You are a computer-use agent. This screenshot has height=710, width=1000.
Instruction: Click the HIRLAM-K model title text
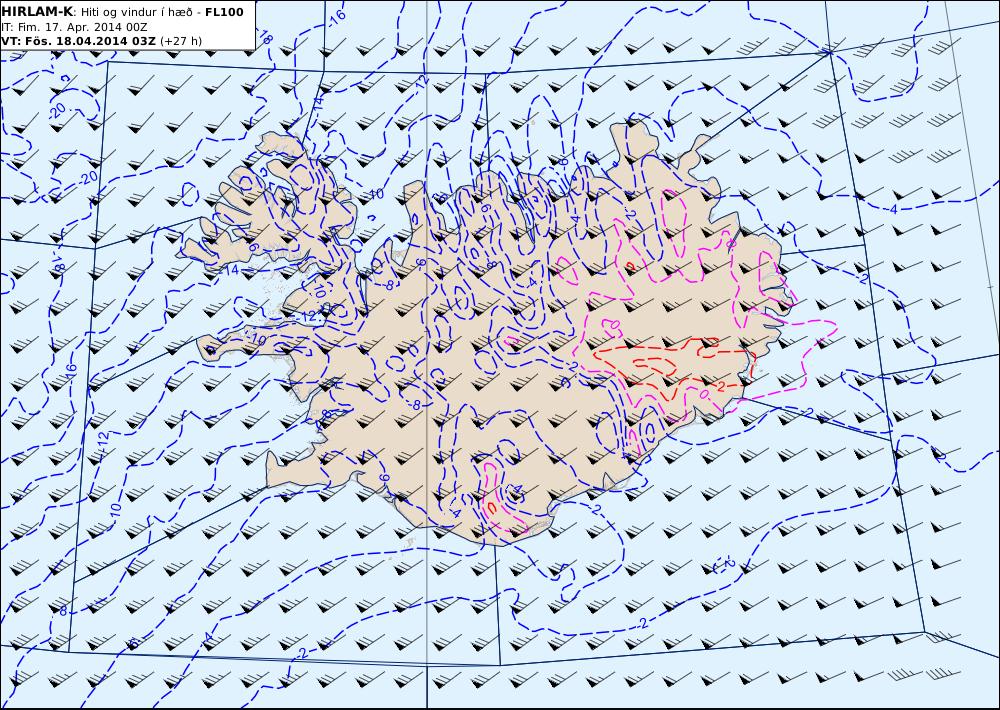tap(37, 12)
